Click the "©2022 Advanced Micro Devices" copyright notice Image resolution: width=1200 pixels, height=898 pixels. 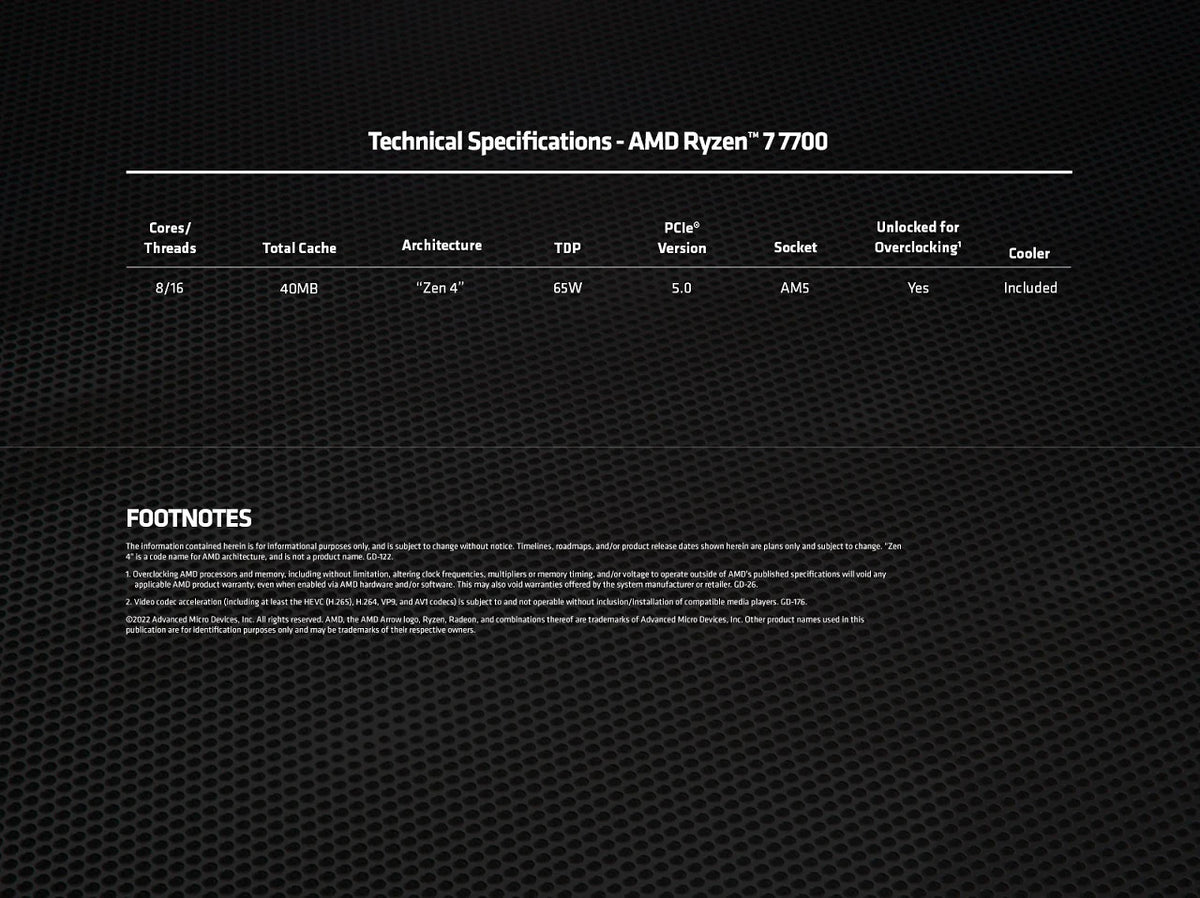click(x=495, y=625)
